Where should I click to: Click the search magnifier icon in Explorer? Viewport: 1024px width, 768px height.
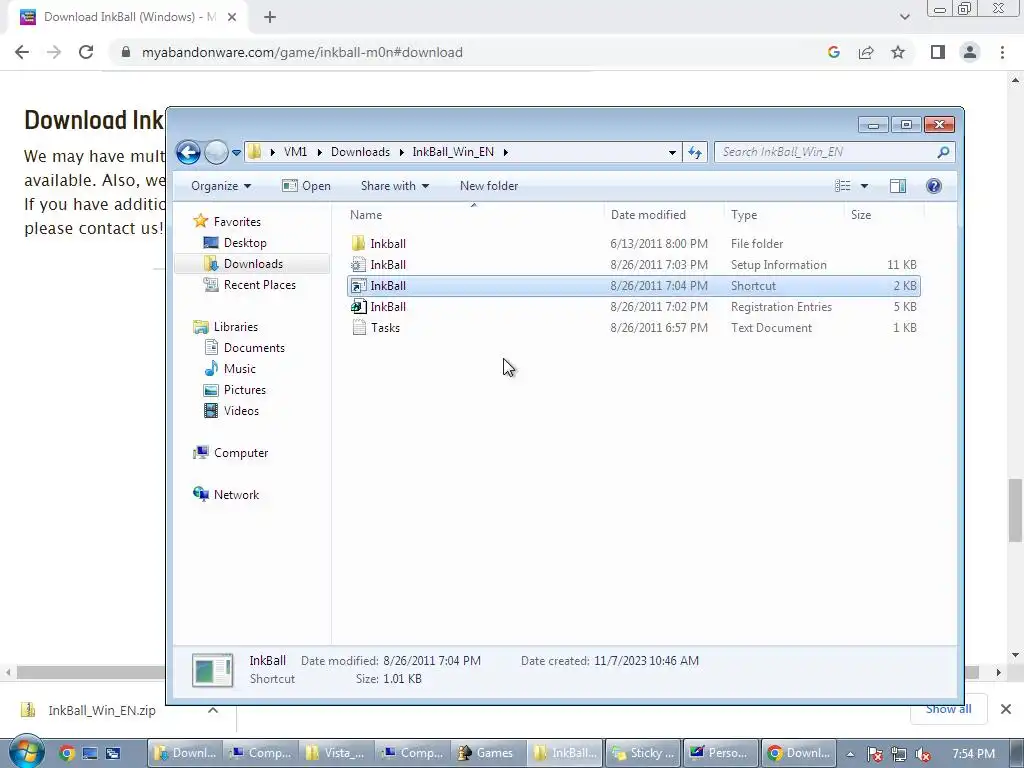click(x=944, y=152)
